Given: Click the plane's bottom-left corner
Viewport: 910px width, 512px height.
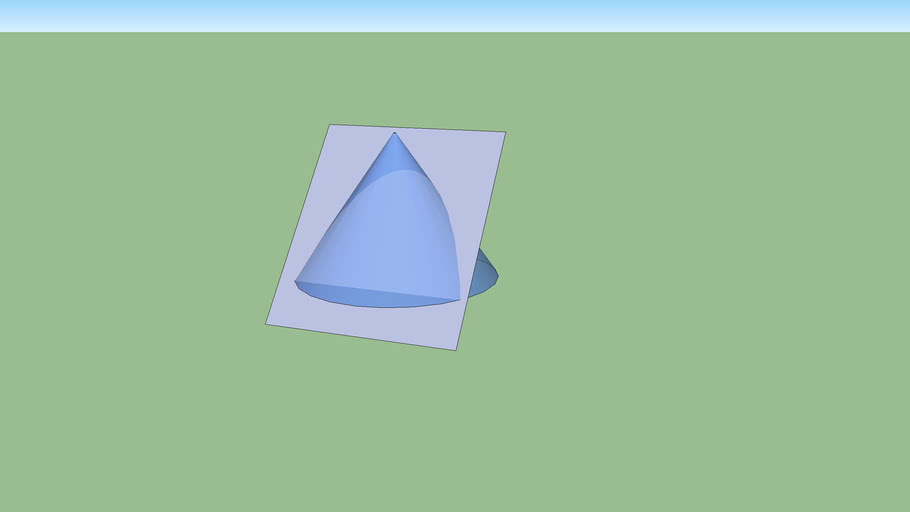Looking at the screenshot, I should 266,324.
